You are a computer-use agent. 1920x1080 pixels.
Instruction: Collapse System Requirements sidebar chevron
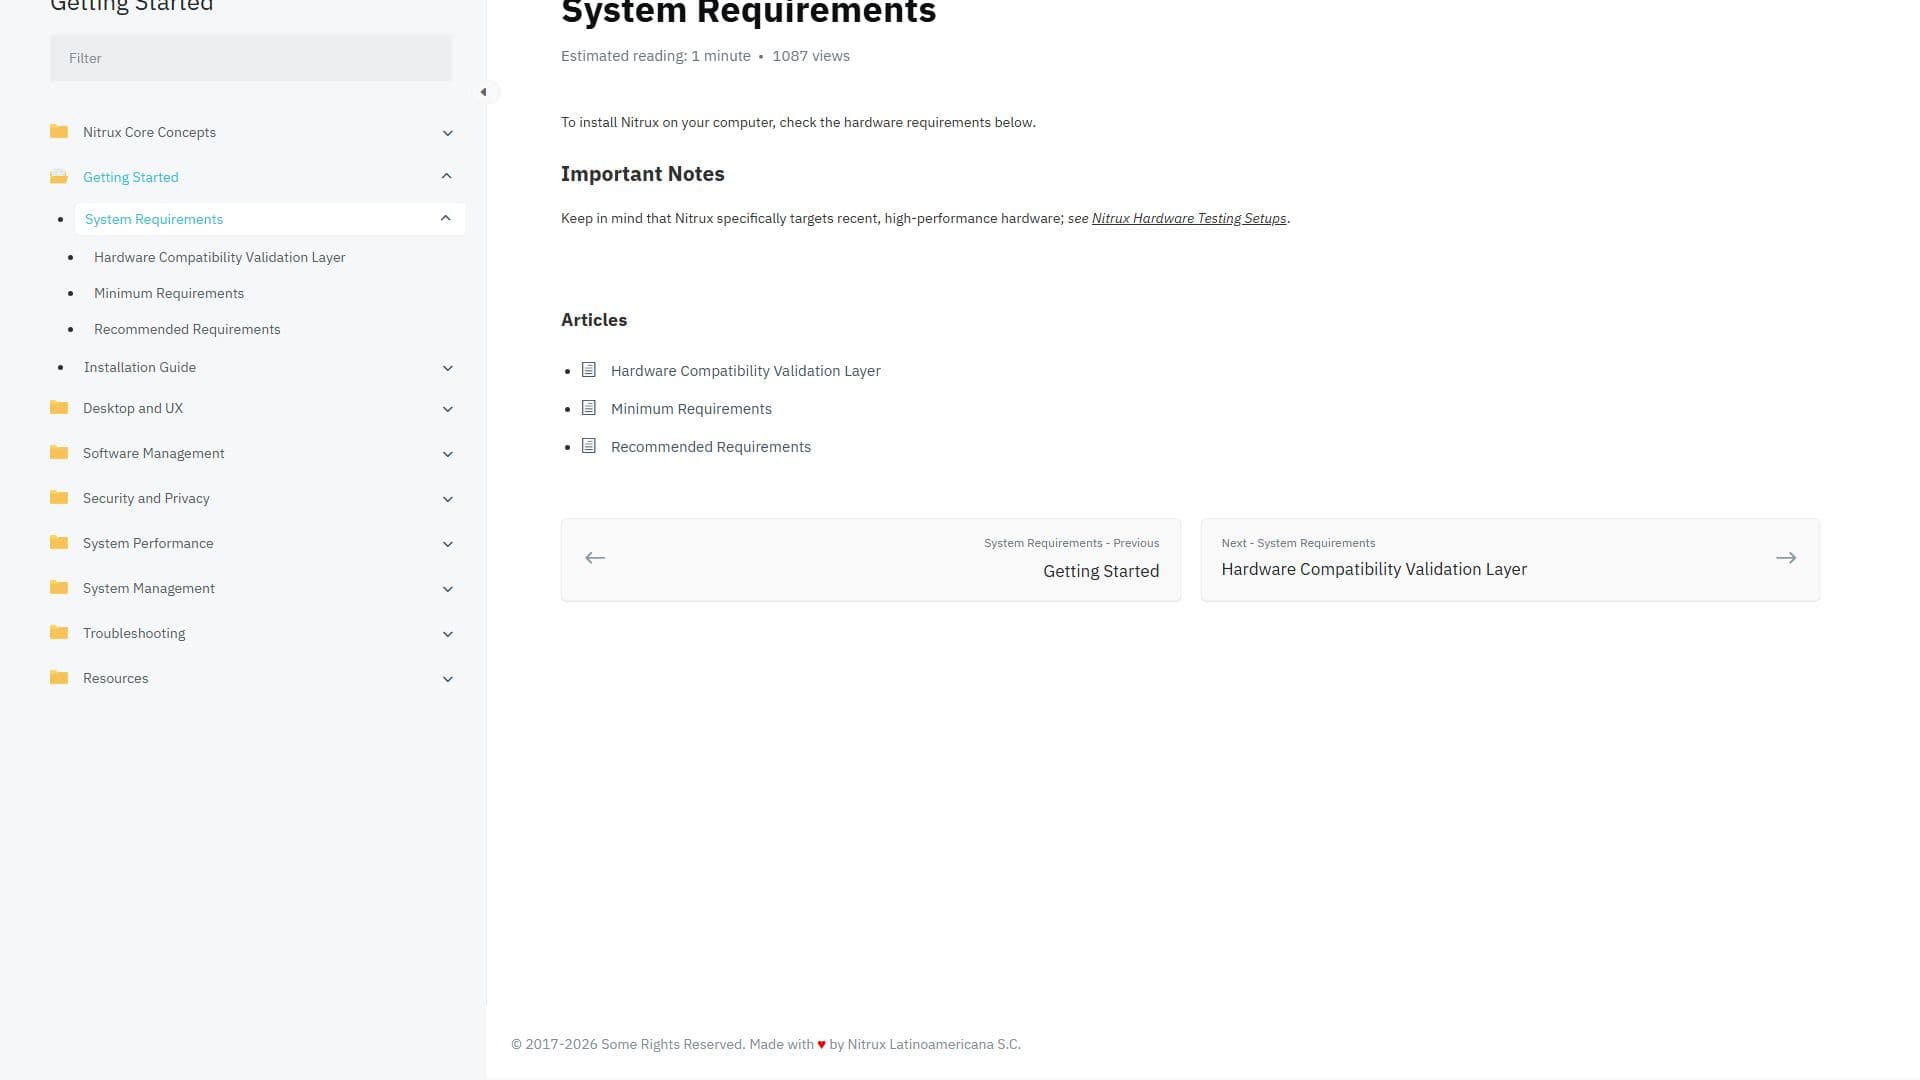point(446,218)
